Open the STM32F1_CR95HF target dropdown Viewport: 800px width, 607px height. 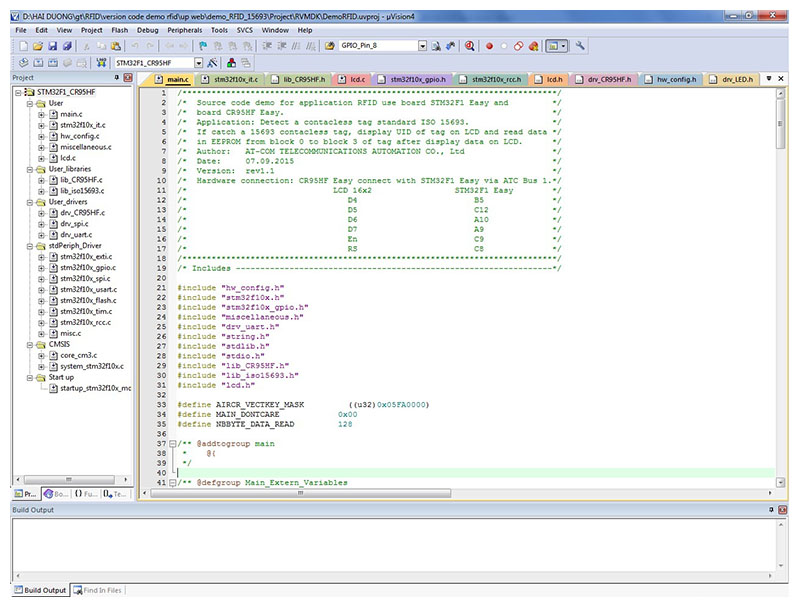[198, 62]
